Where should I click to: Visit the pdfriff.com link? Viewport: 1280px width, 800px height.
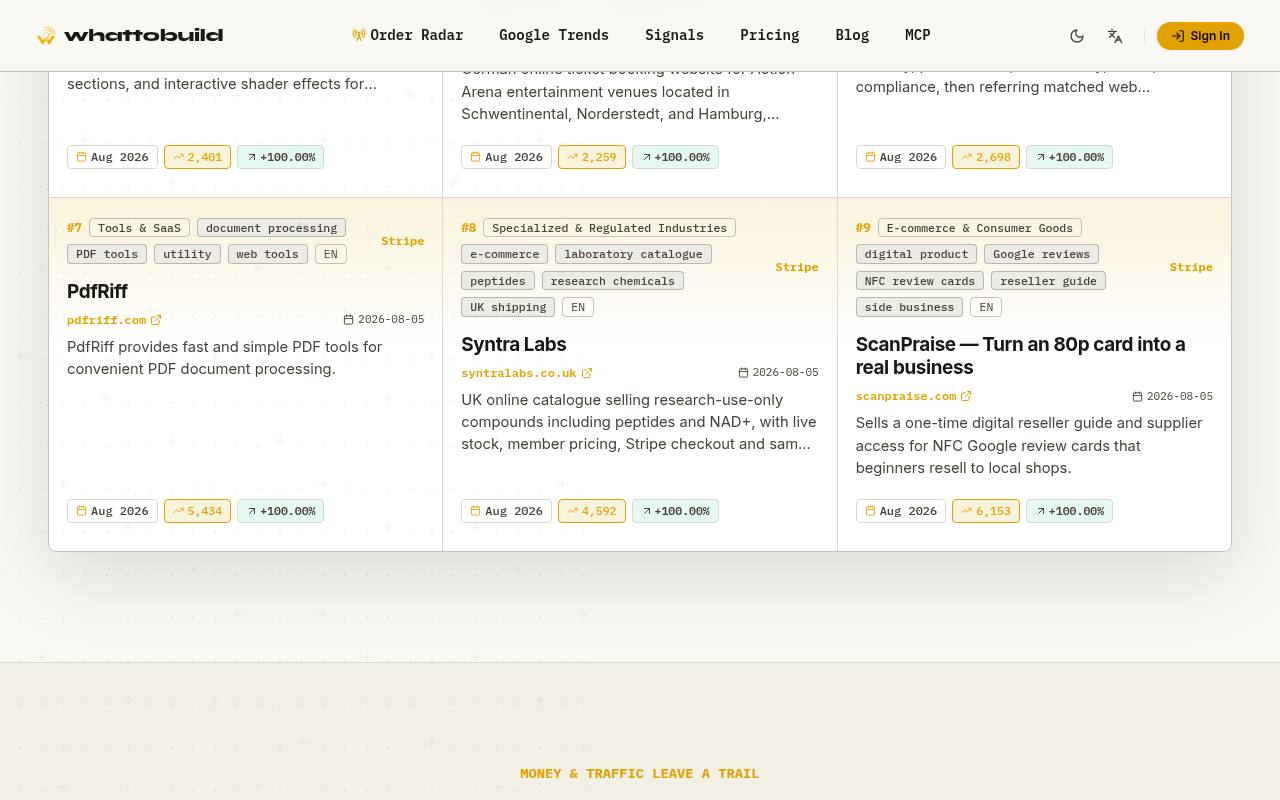coord(106,320)
